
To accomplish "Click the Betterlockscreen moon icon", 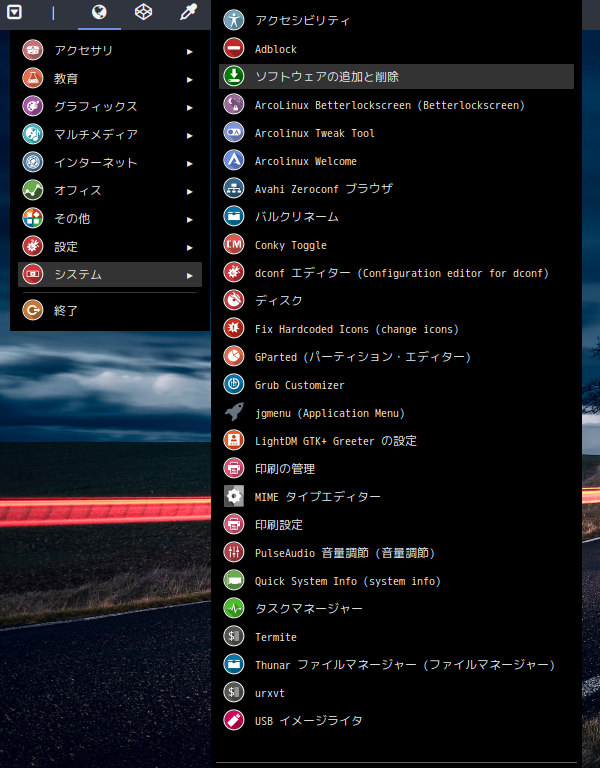I will tap(234, 104).
